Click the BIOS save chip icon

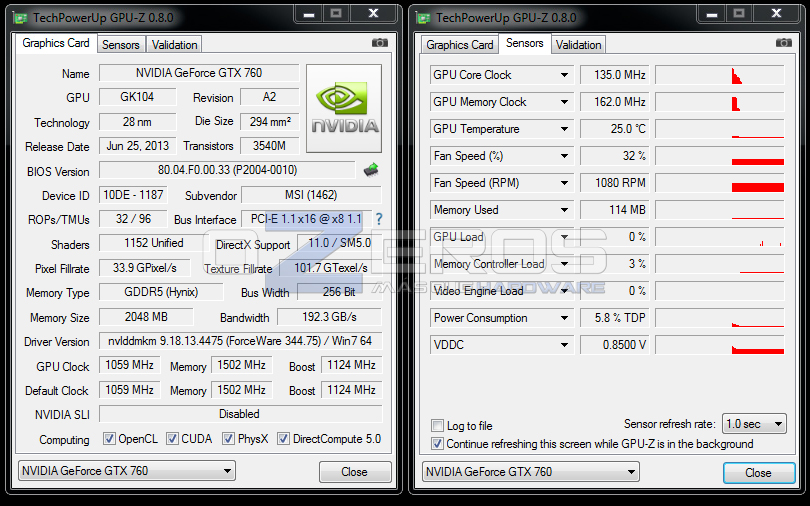[371, 170]
